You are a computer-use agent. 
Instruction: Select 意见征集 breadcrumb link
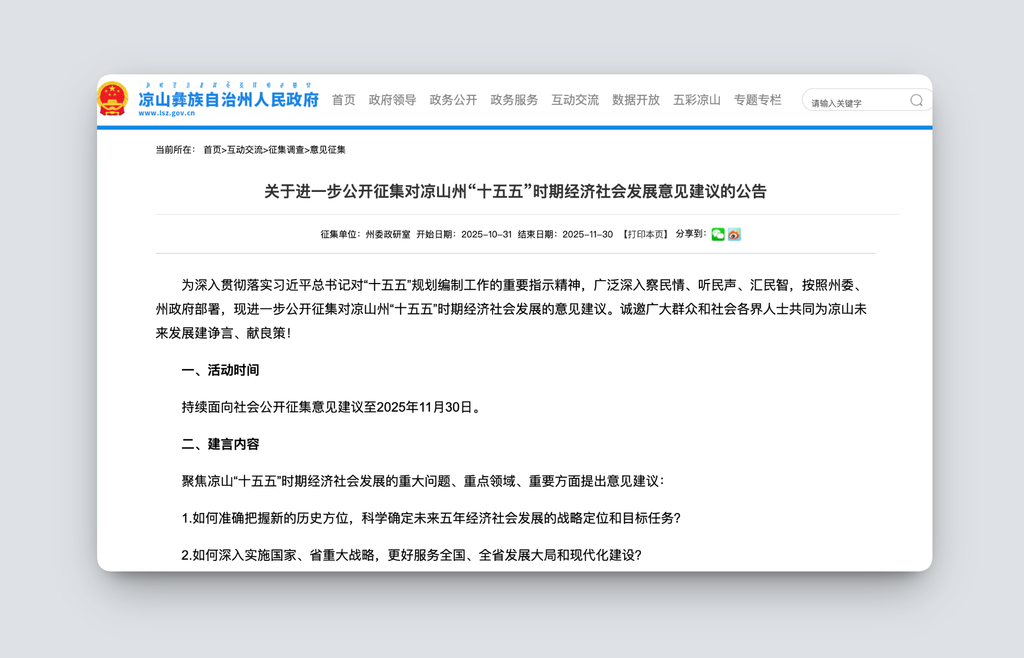point(328,150)
